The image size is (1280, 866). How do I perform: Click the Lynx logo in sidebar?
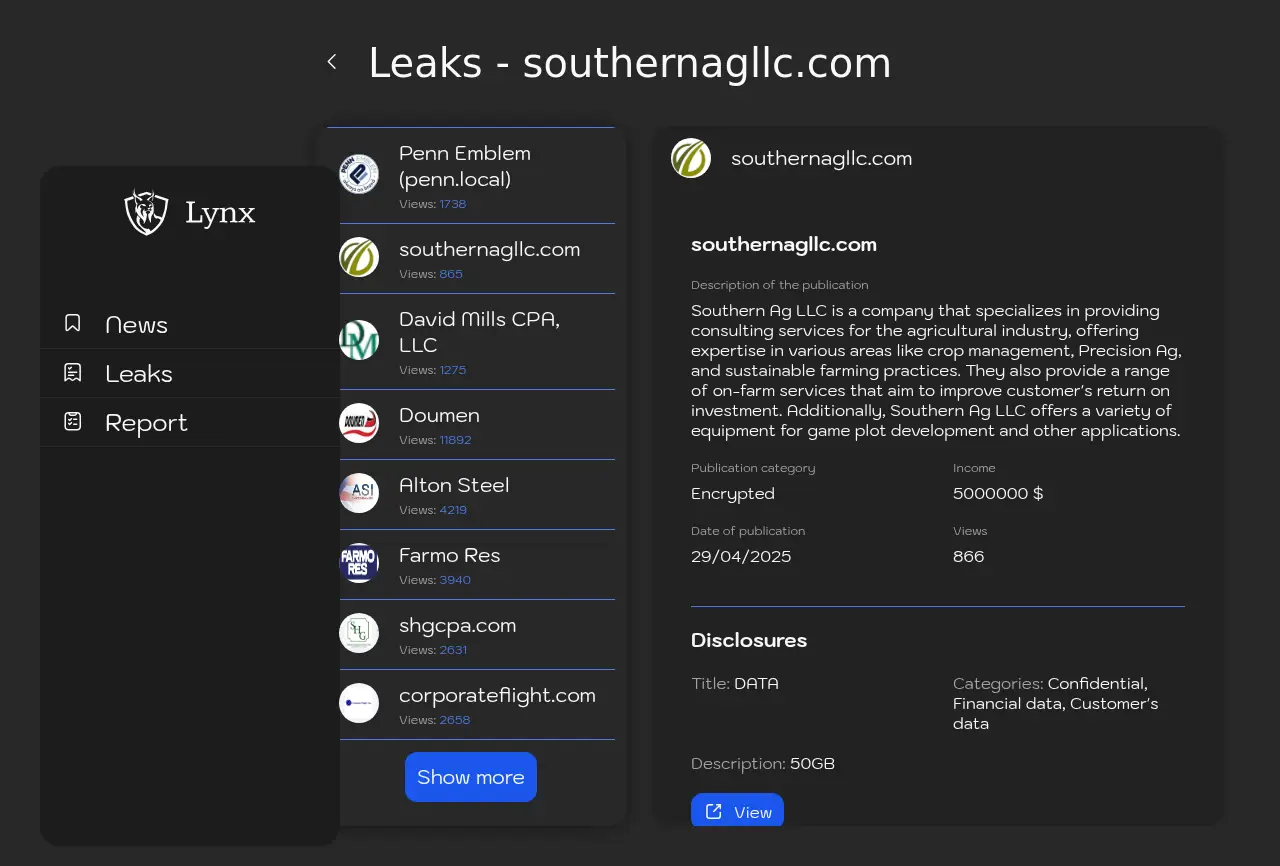[x=146, y=212]
